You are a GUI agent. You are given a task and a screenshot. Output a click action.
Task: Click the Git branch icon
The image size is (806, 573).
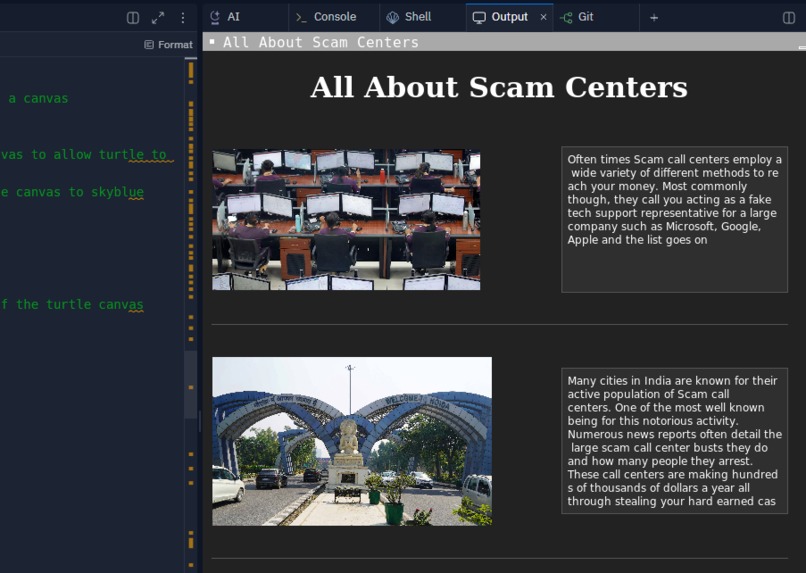566,17
